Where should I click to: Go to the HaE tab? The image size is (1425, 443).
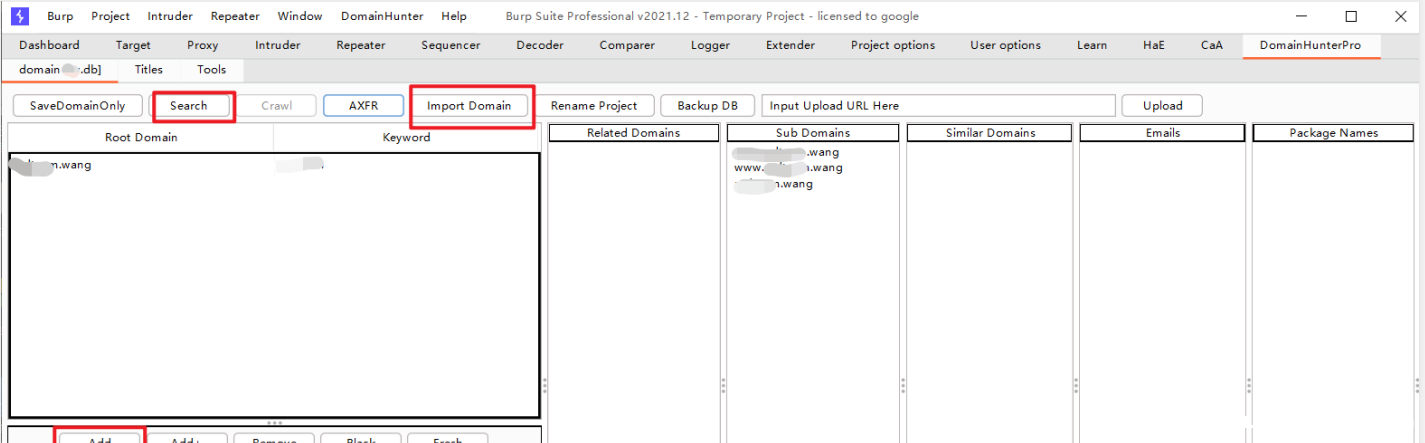pos(1153,45)
